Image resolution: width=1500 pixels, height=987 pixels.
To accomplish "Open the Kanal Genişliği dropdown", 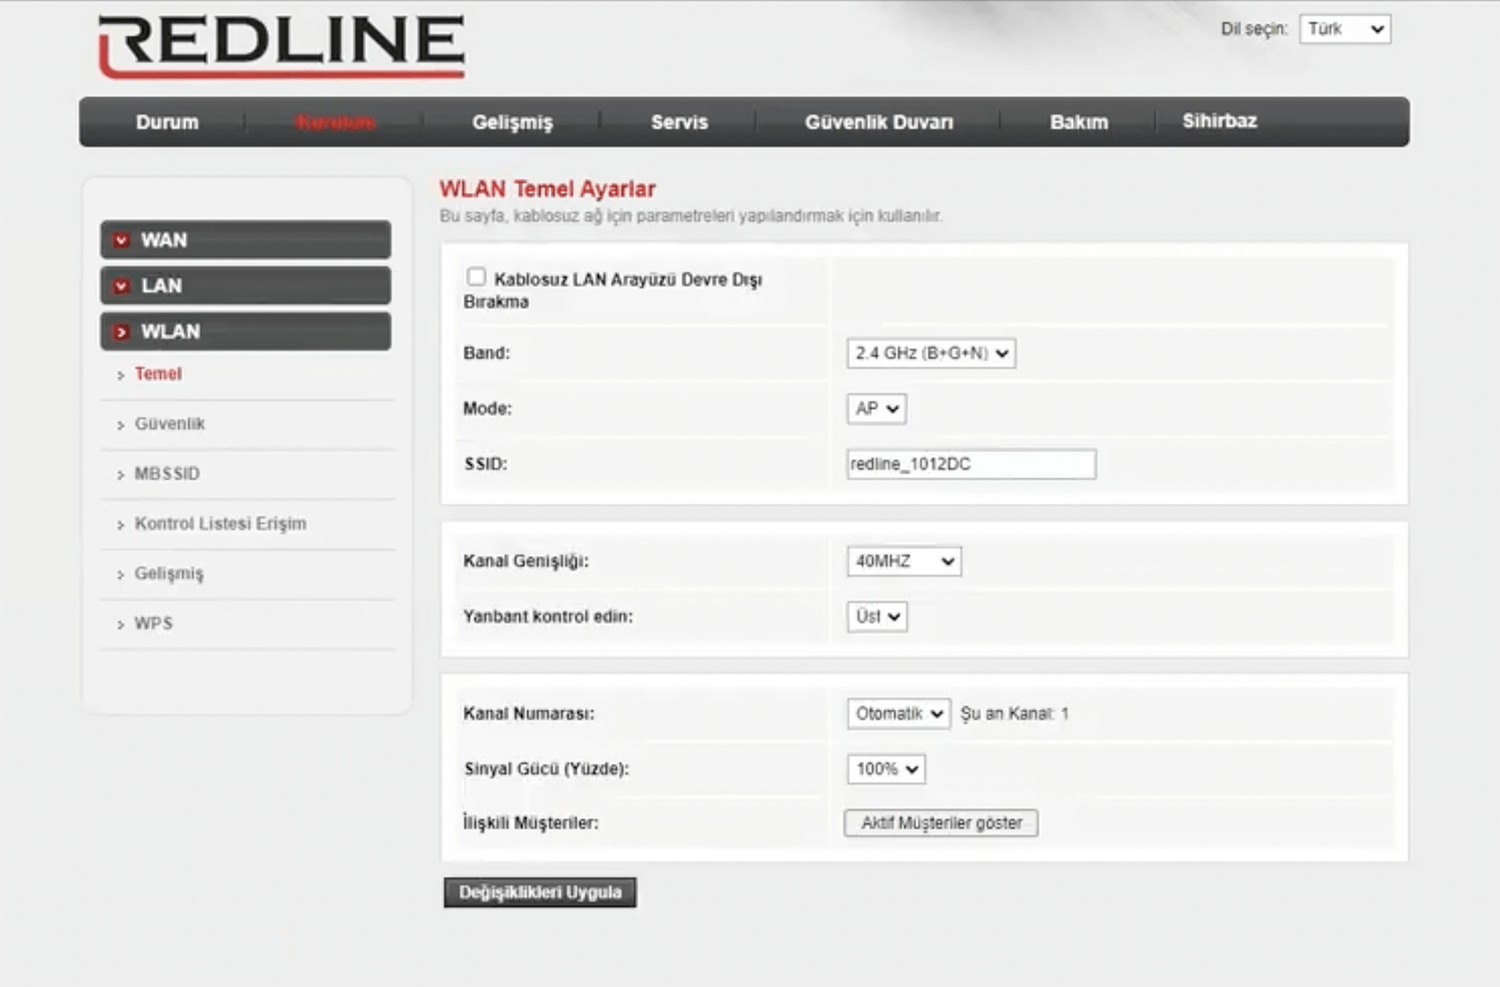I will 903,561.
